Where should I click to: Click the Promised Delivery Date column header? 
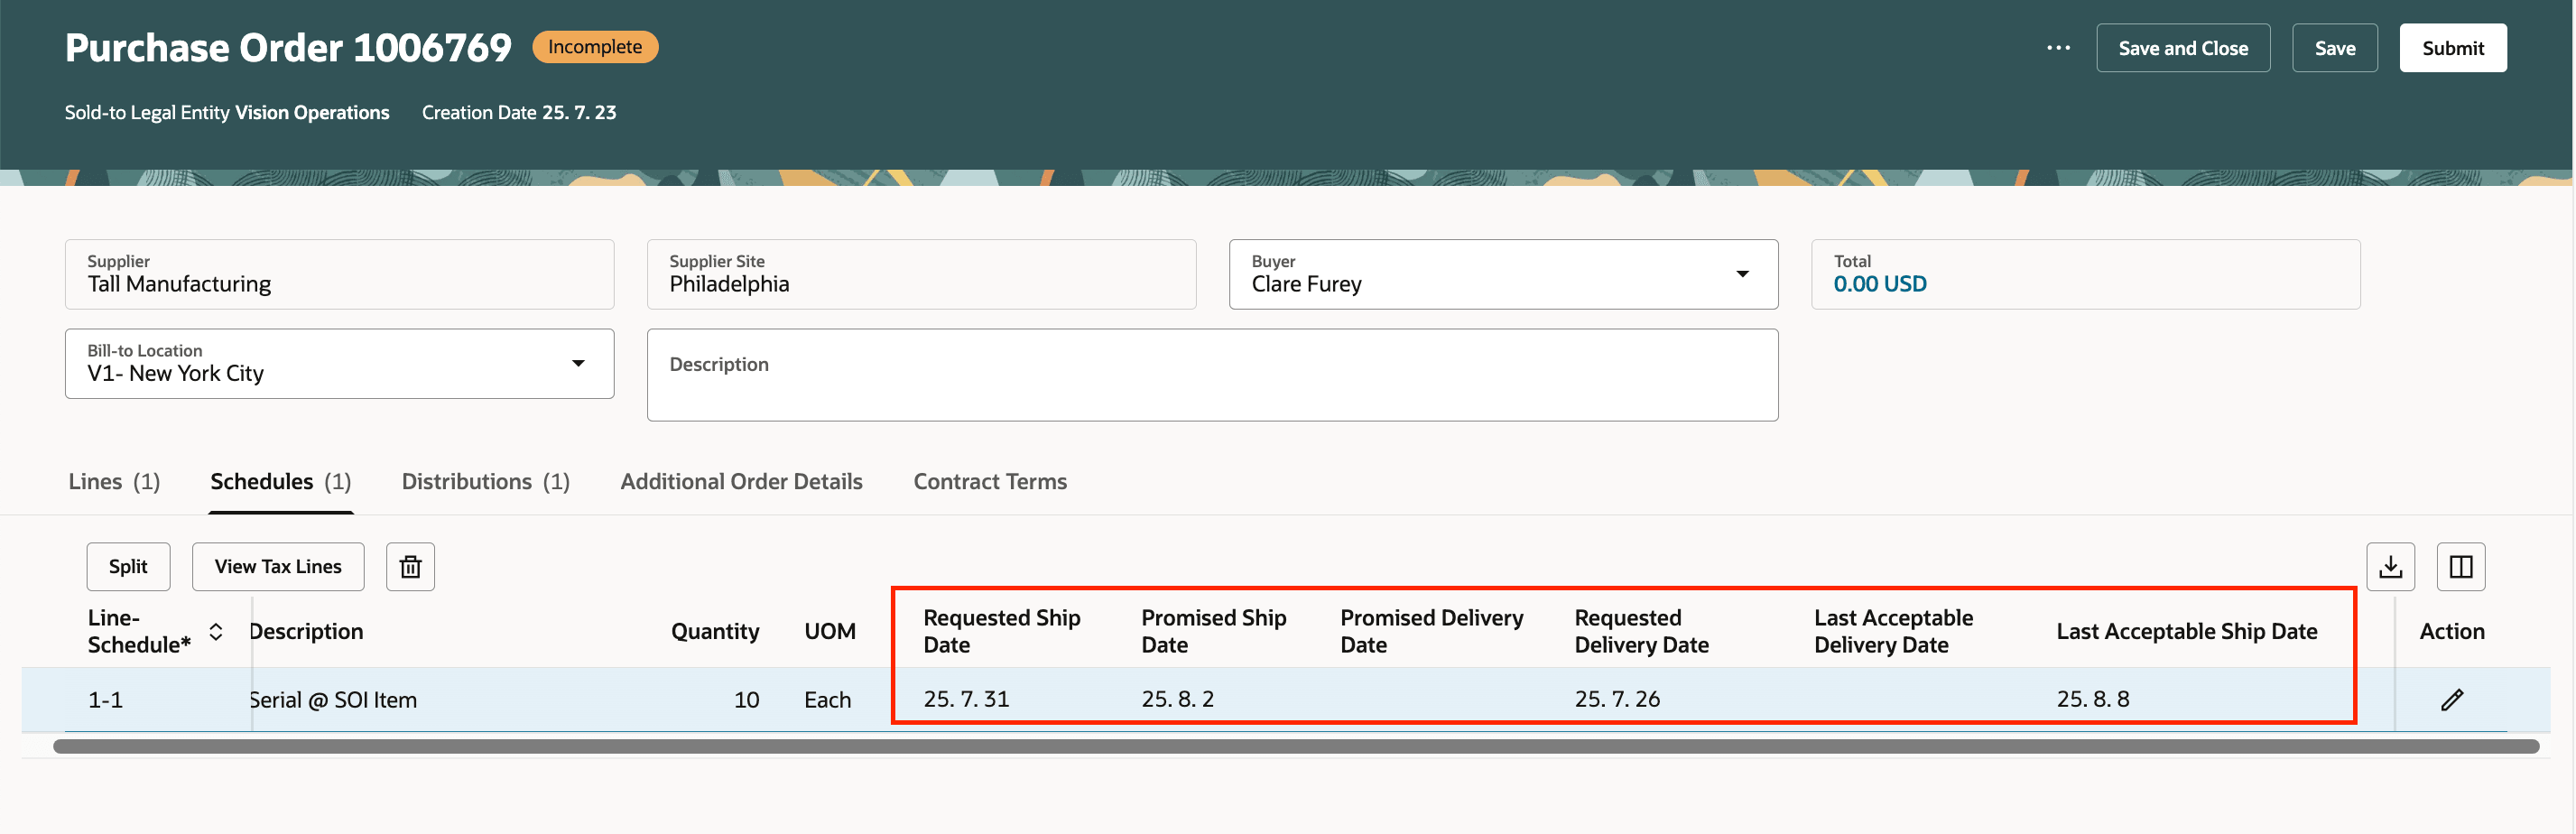(x=1431, y=631)
